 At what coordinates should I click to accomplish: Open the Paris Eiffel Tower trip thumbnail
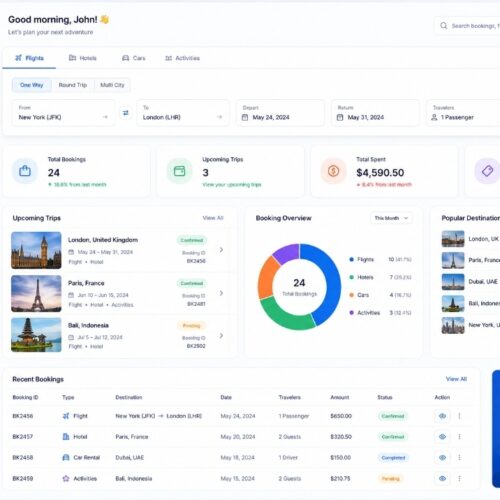[36, 294]
